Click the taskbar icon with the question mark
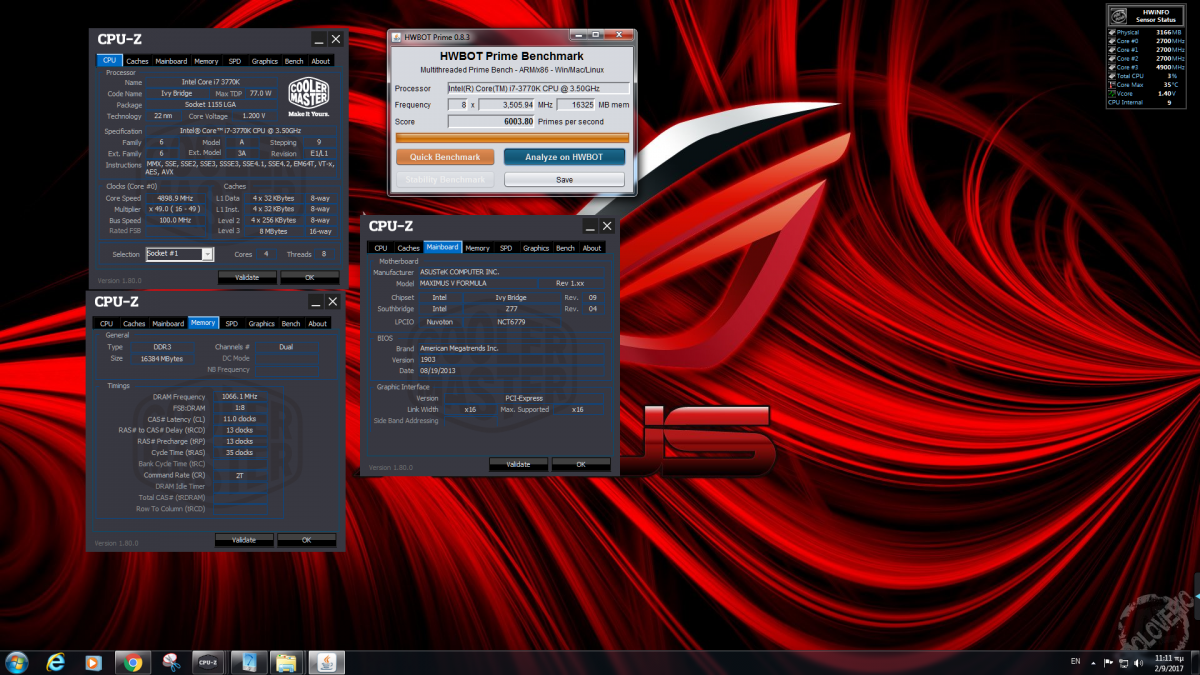Image resolution: width=1200 pixels, height=675 pixels. pyautogui.click(x=247, y=661)
